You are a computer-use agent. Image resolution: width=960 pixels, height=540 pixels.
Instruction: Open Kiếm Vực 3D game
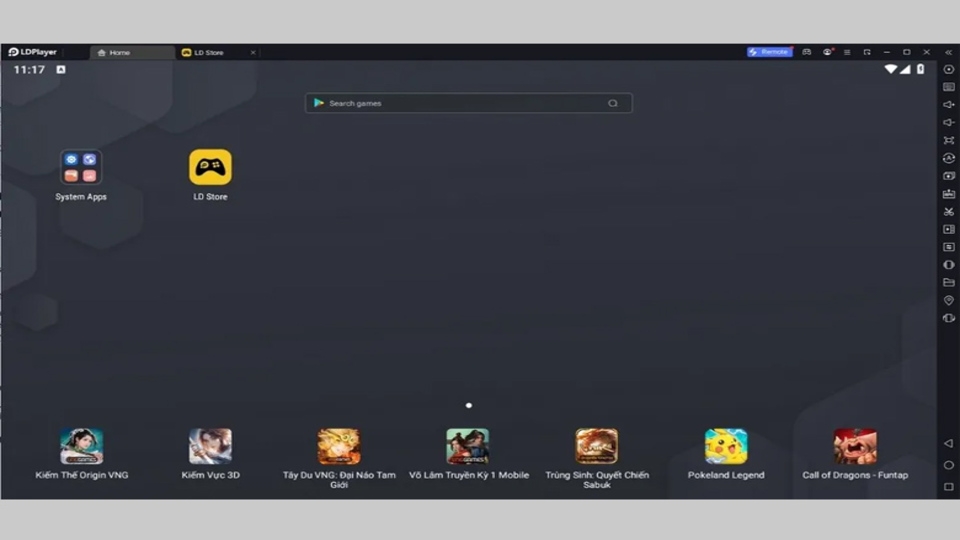click(x=210, y=446)
